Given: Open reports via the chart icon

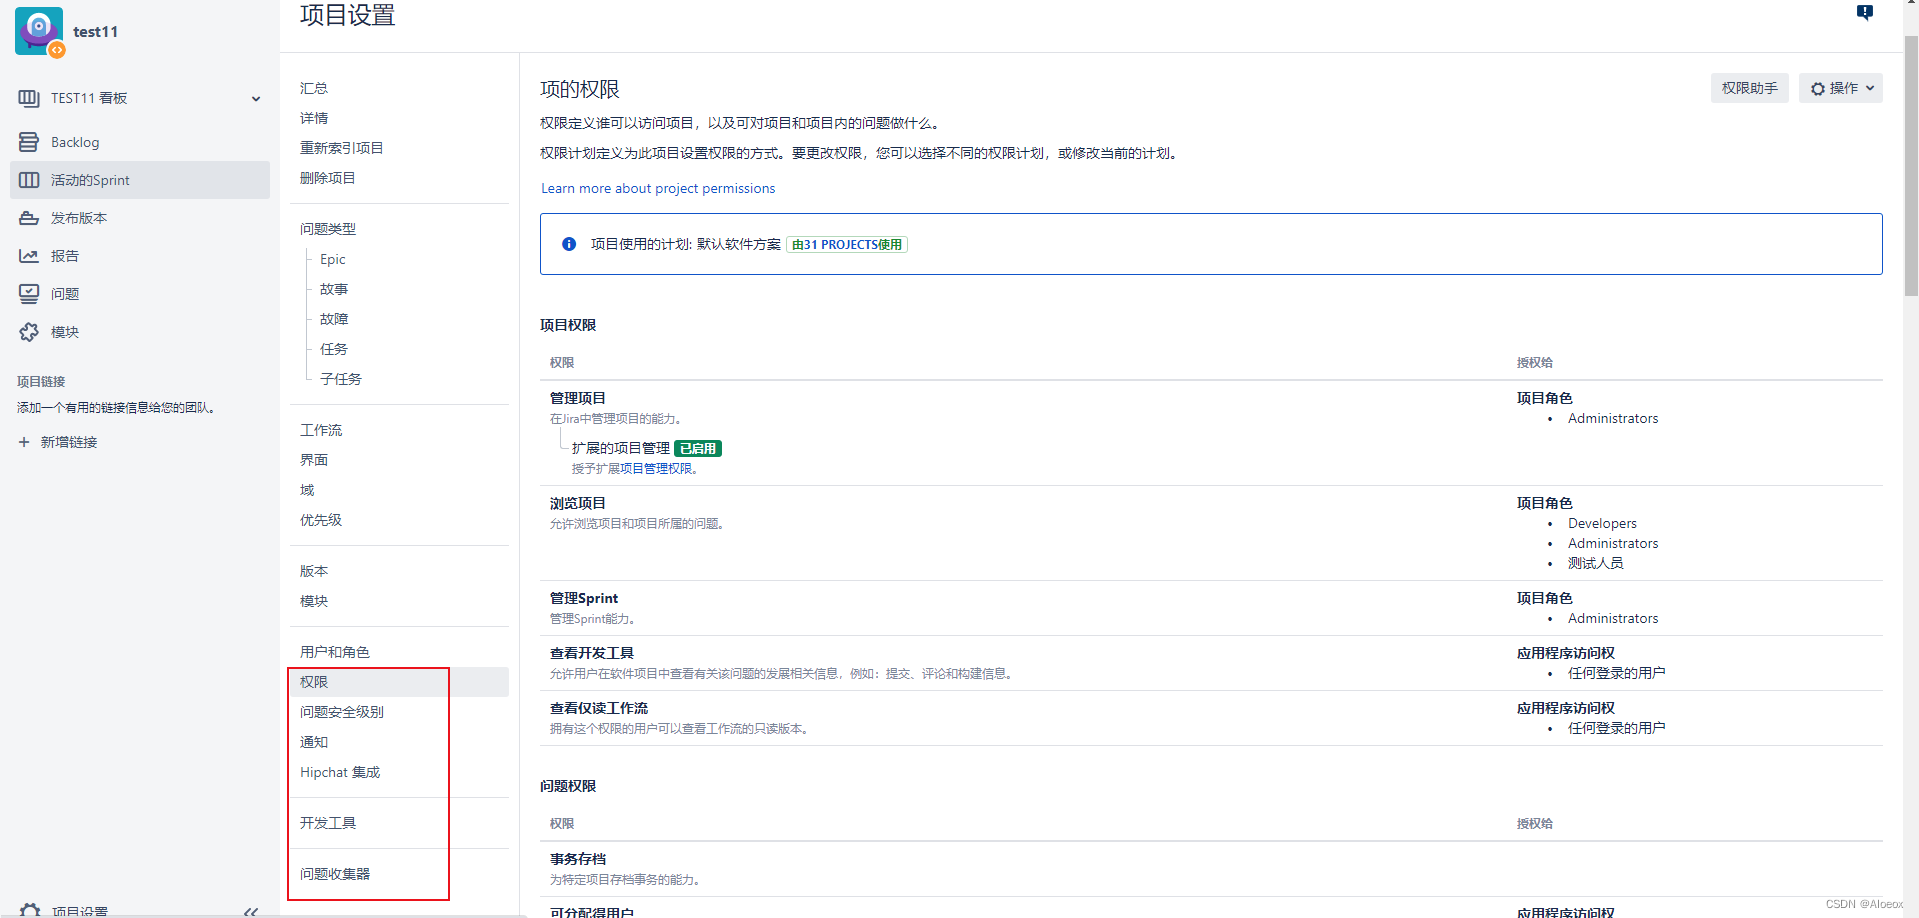Looking at the screenshot, I should click(x=29, y=256).
